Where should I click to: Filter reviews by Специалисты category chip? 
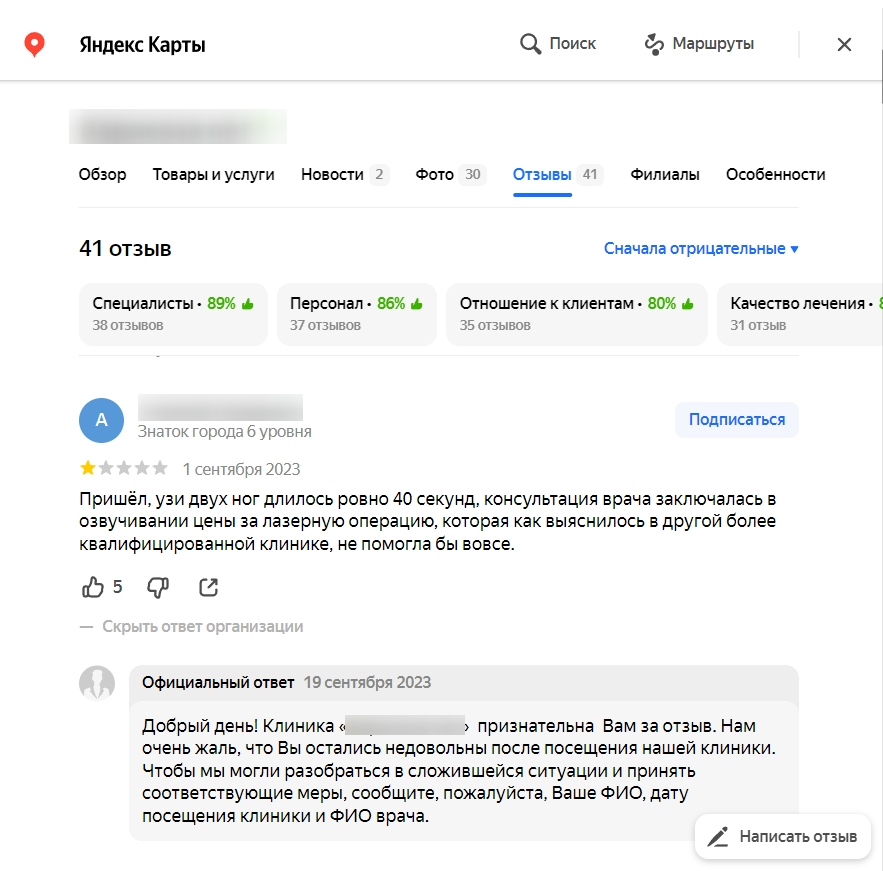tap(173, 314)
